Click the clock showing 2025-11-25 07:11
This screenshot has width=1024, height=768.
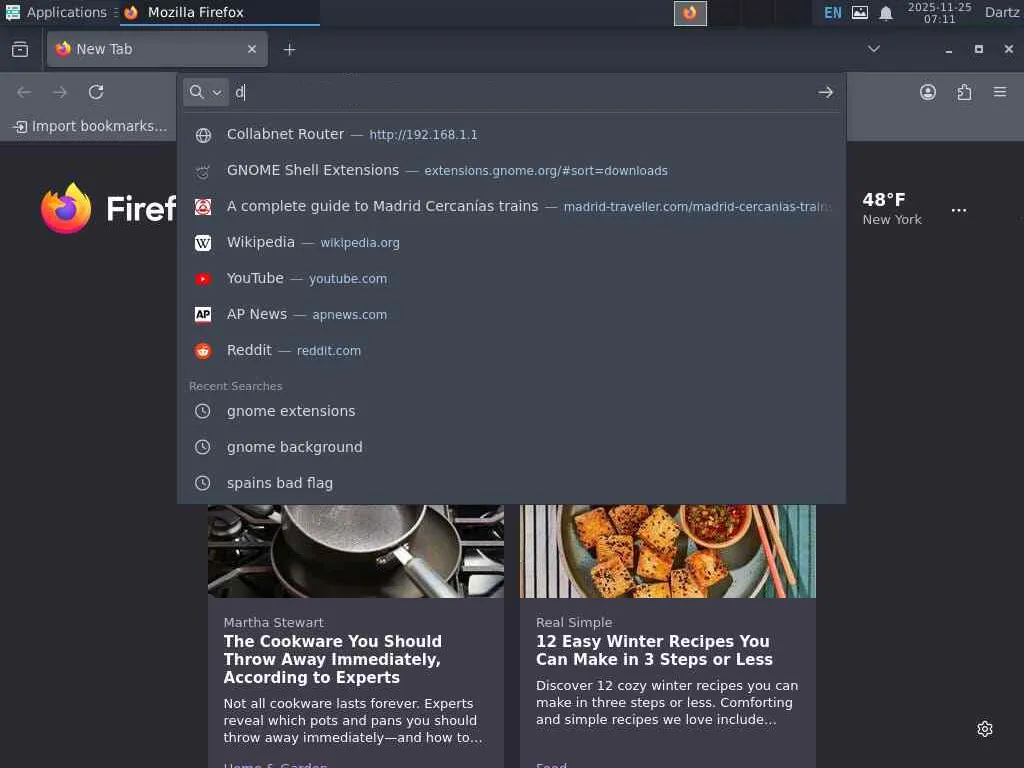point(939,12)
